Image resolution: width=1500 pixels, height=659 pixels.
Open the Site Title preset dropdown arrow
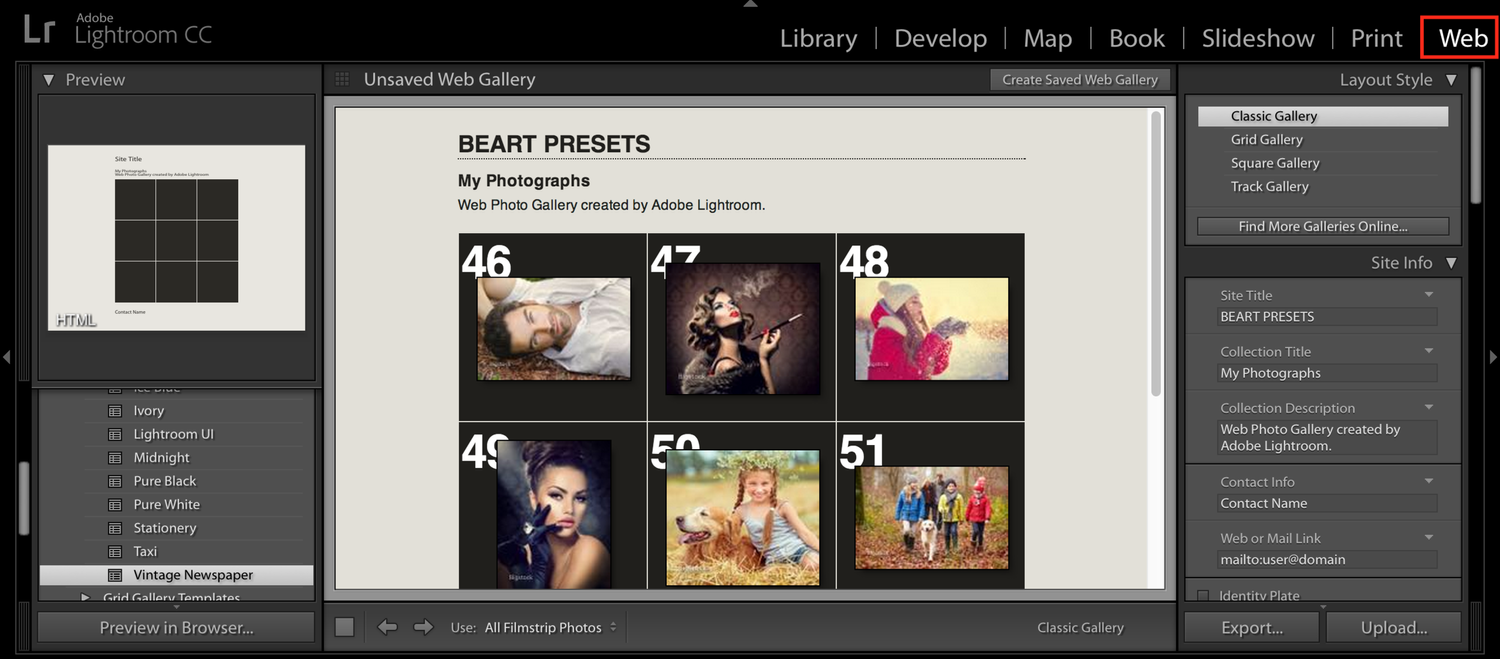1430,294
